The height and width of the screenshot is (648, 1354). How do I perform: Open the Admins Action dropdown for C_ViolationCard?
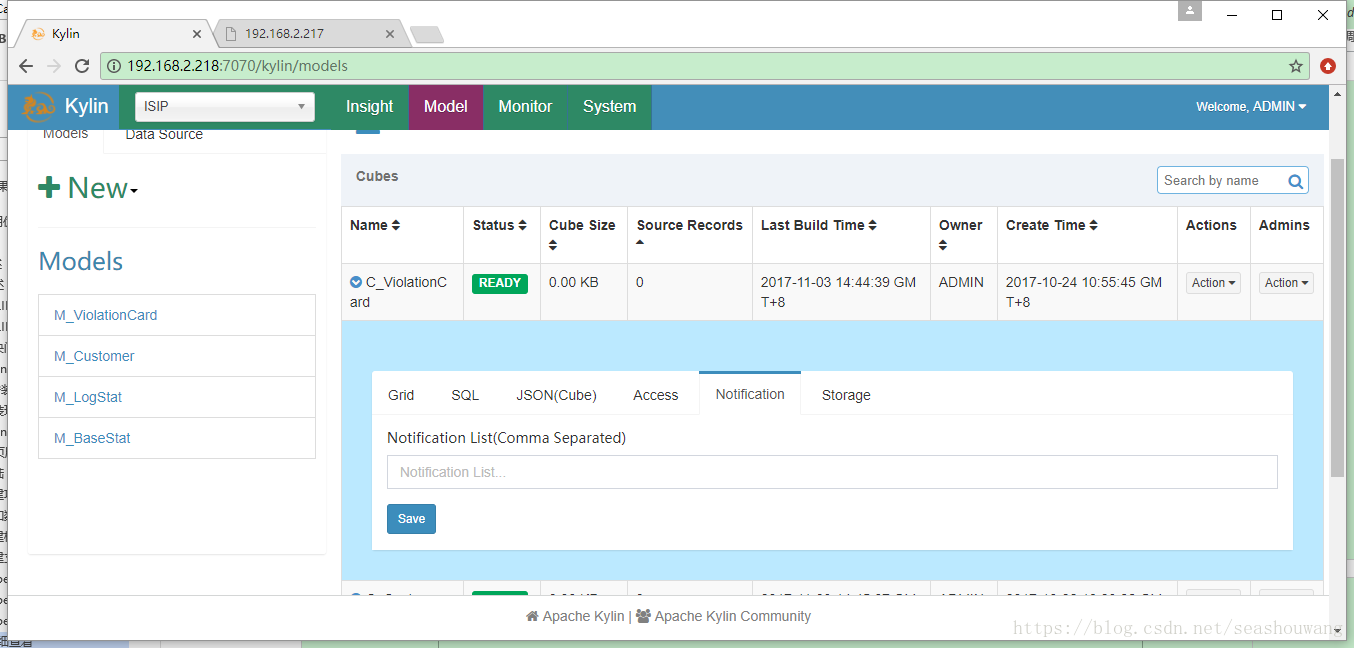(1286, 283)
